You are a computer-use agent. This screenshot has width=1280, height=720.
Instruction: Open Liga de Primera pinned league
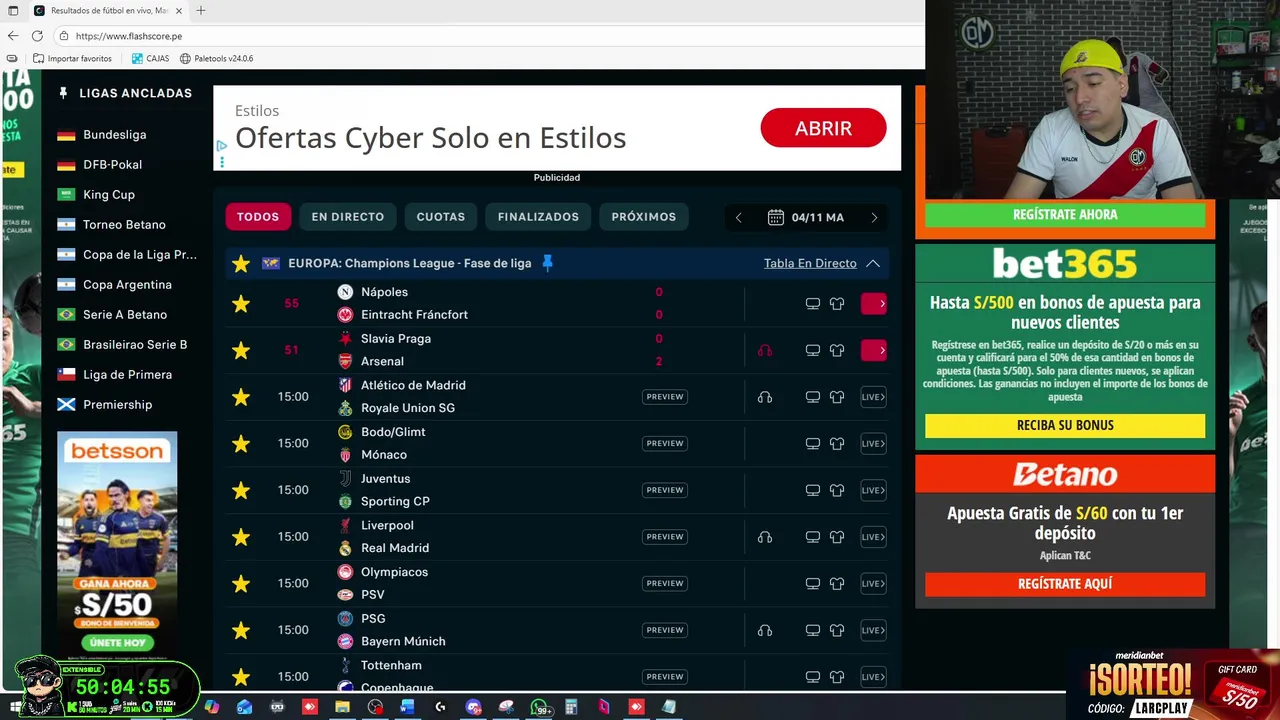[127, 375]
